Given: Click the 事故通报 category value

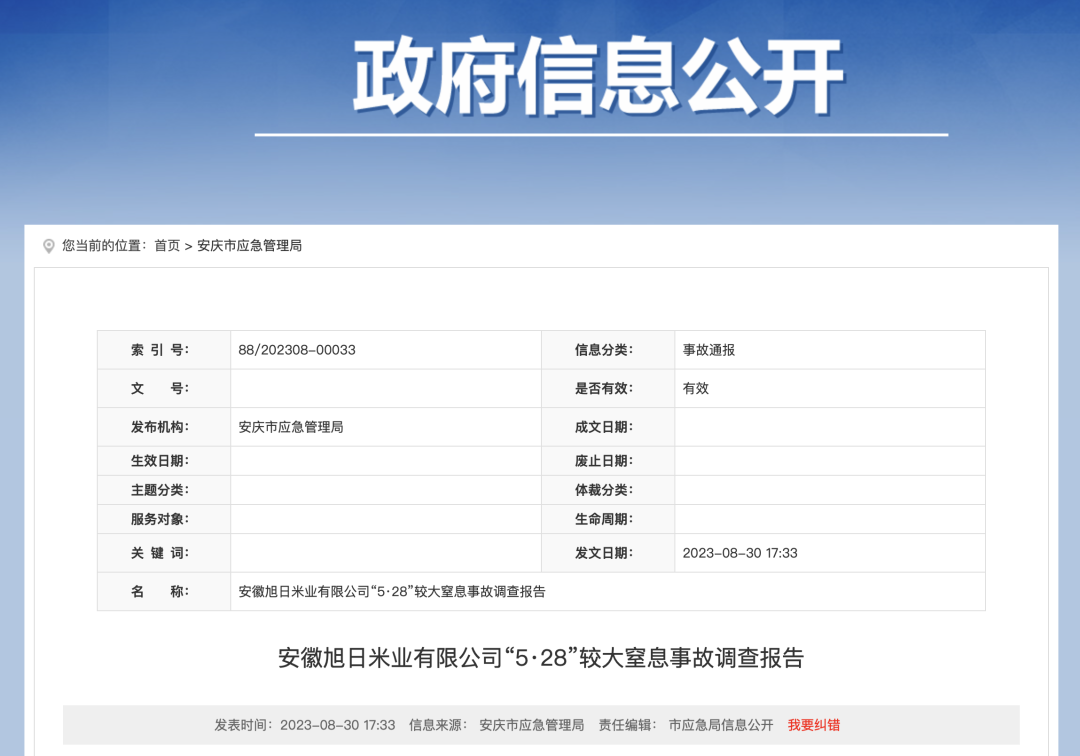Looking at the screenshot, I should pyautogui.click(x=709, y=350).
